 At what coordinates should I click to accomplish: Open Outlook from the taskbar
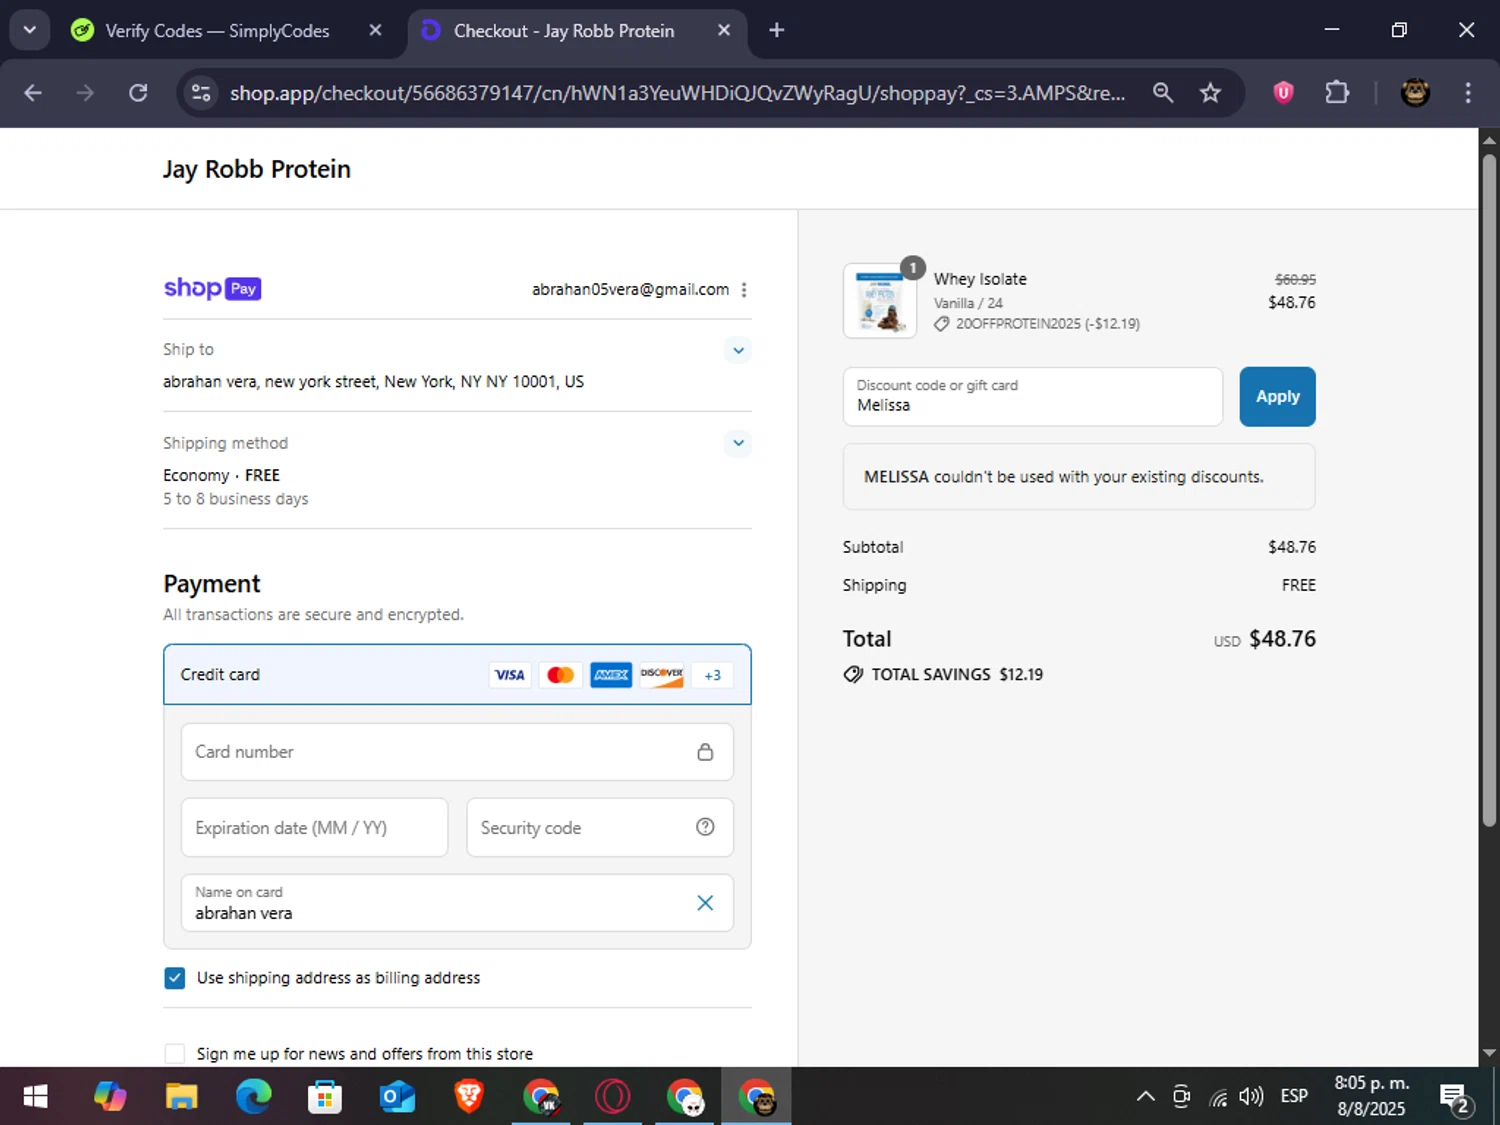point(397,1097)
